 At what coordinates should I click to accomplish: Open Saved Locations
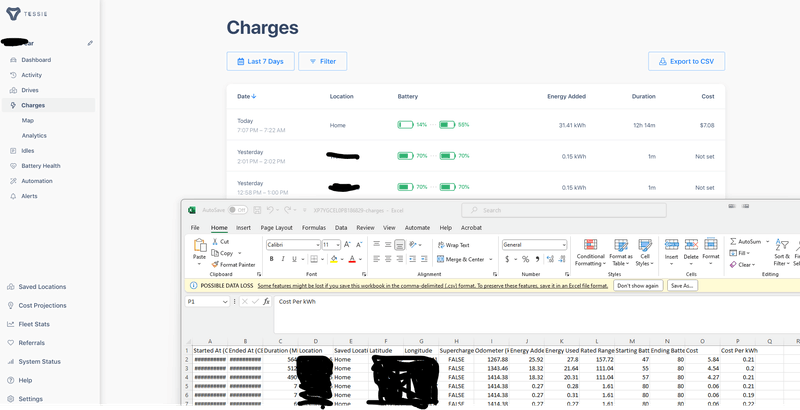point(42,287)
